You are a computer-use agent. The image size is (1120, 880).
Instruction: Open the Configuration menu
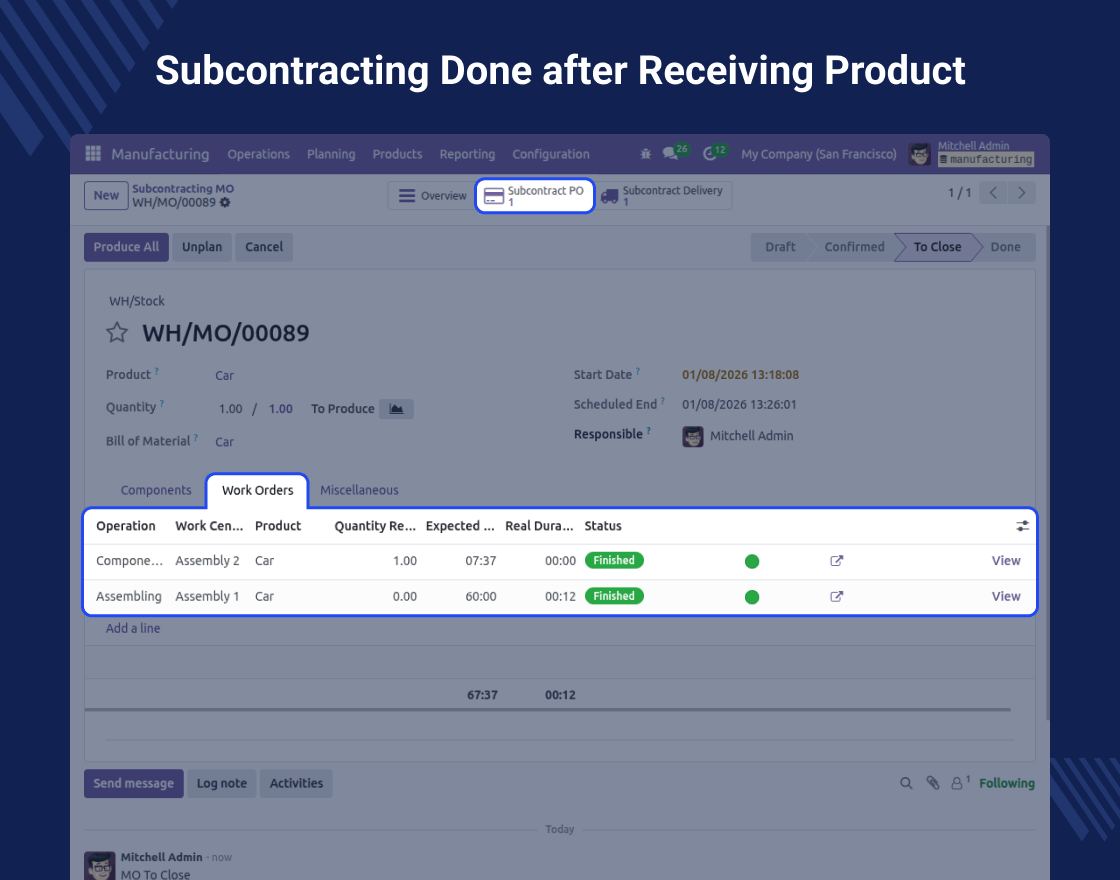pos(551,154)
